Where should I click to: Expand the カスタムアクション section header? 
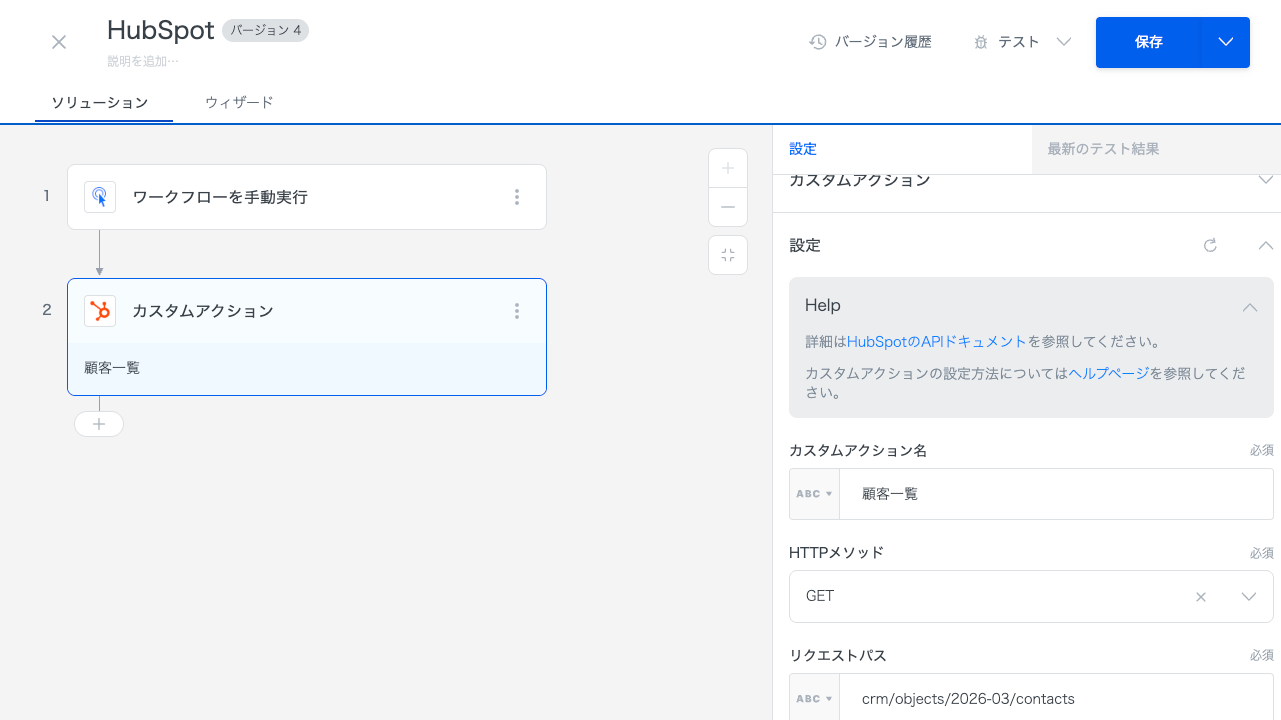[x=1027, y=182]
